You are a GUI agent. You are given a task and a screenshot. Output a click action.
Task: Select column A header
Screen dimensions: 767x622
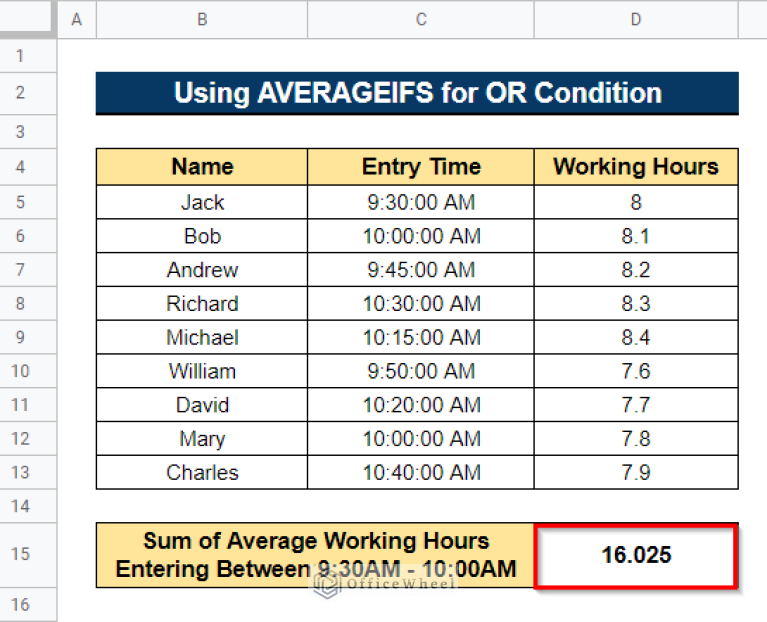pyautogui.click(x=77, y=19)
